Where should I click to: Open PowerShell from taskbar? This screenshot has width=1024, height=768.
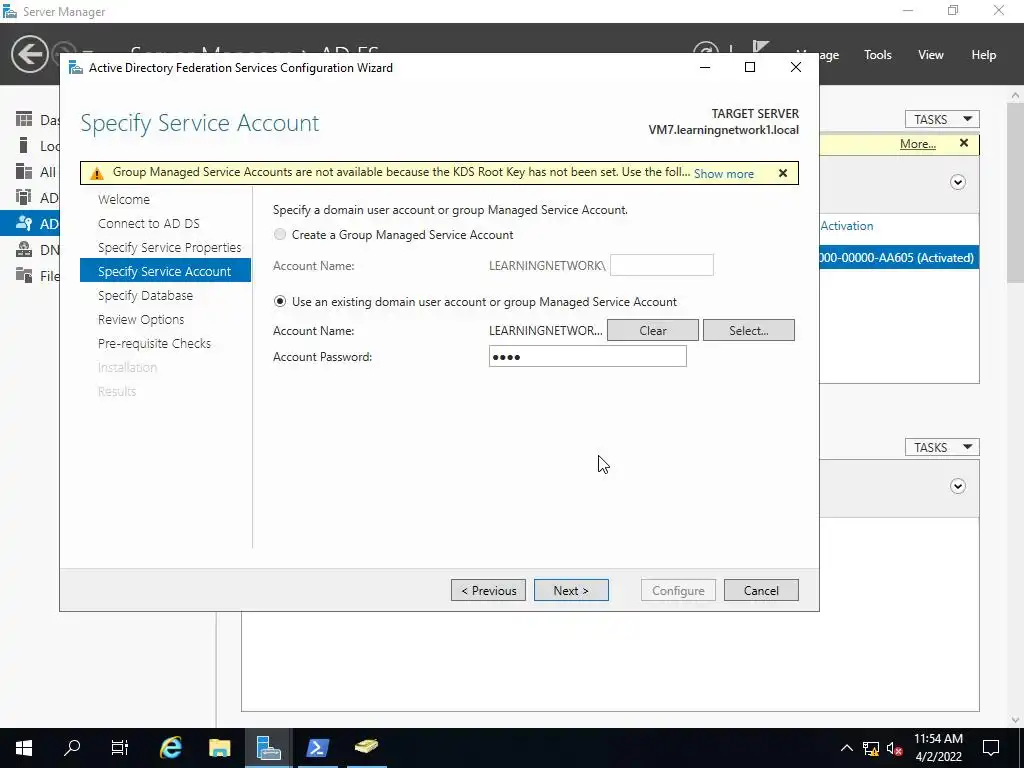pos(317,747)
